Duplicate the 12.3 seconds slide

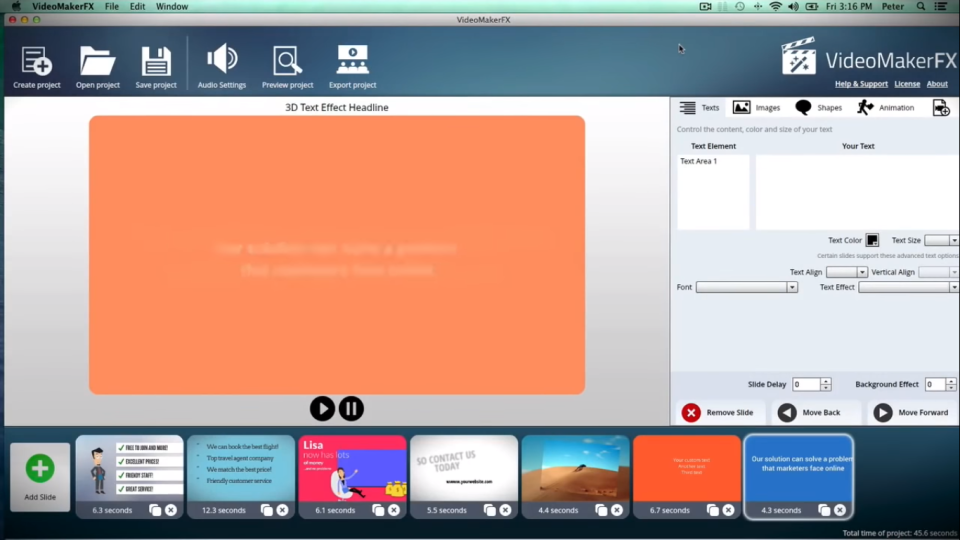pyautogui.click(x=266, y=510)
